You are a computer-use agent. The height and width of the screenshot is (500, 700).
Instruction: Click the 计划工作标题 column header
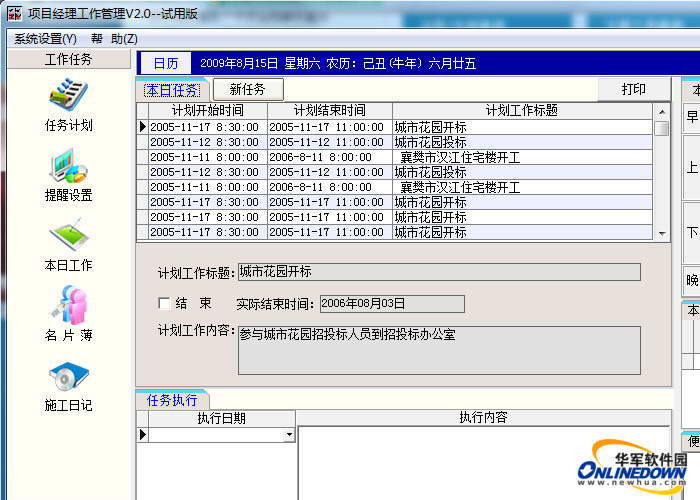(x=522, y=111)
